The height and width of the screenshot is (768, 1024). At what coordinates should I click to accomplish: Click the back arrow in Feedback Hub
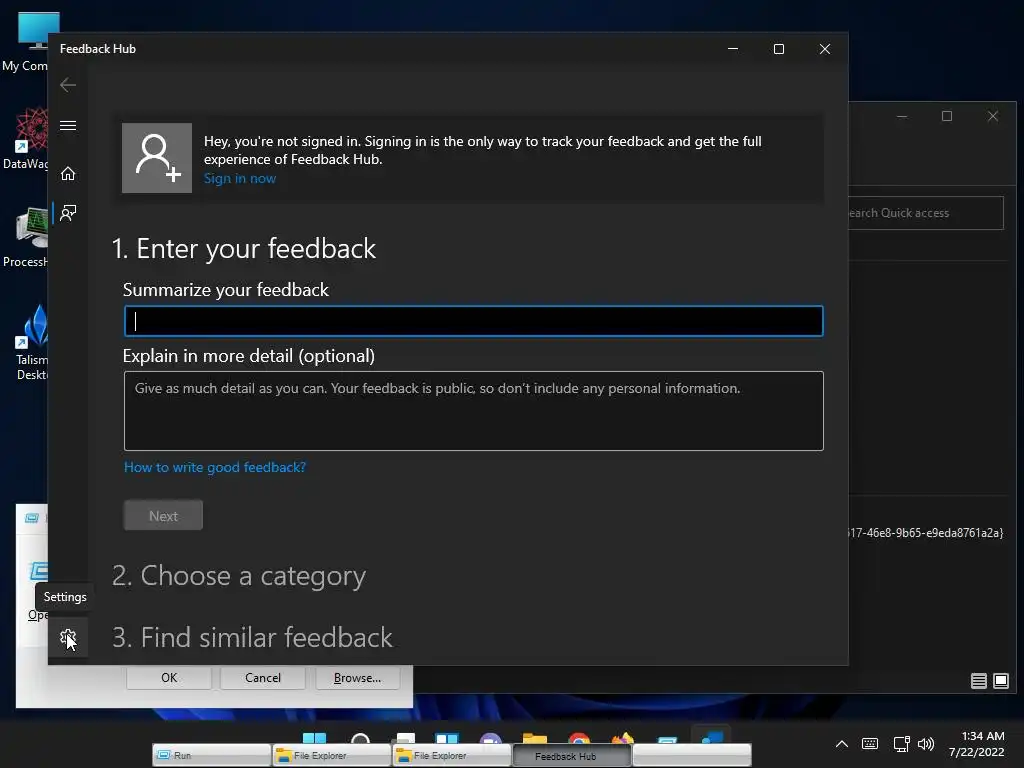point(68,85)
